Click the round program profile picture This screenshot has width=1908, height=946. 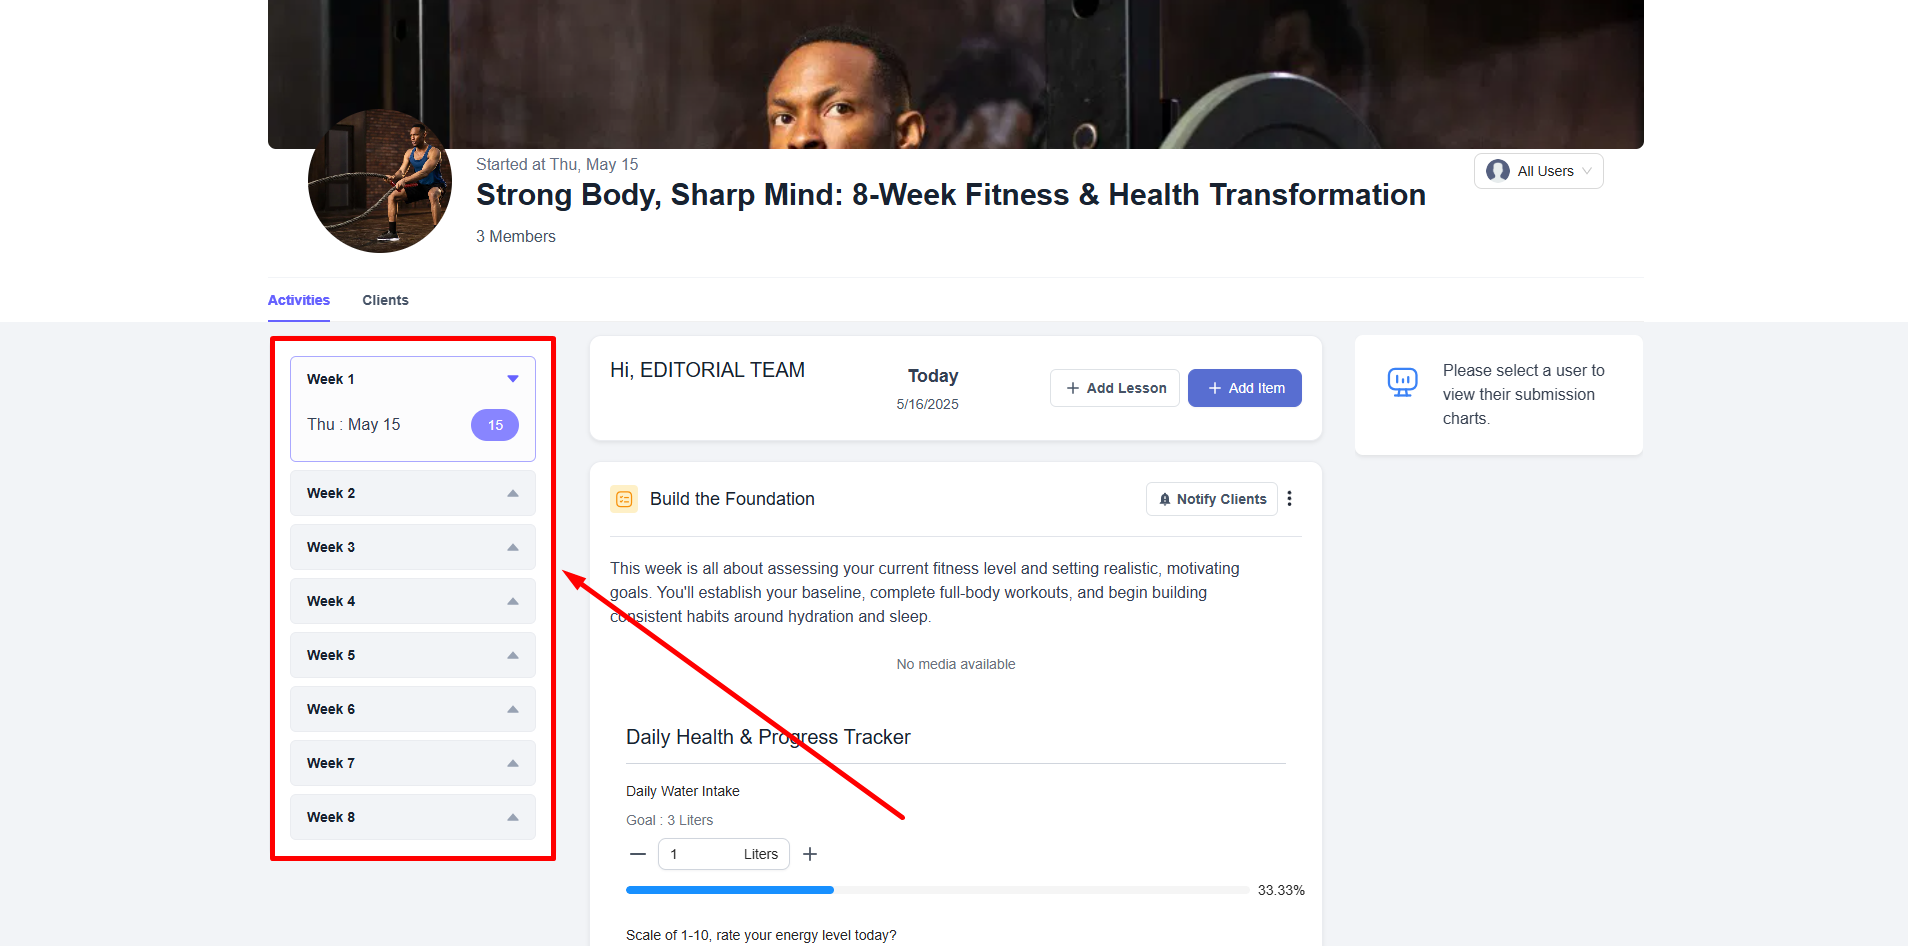[380, 181]
